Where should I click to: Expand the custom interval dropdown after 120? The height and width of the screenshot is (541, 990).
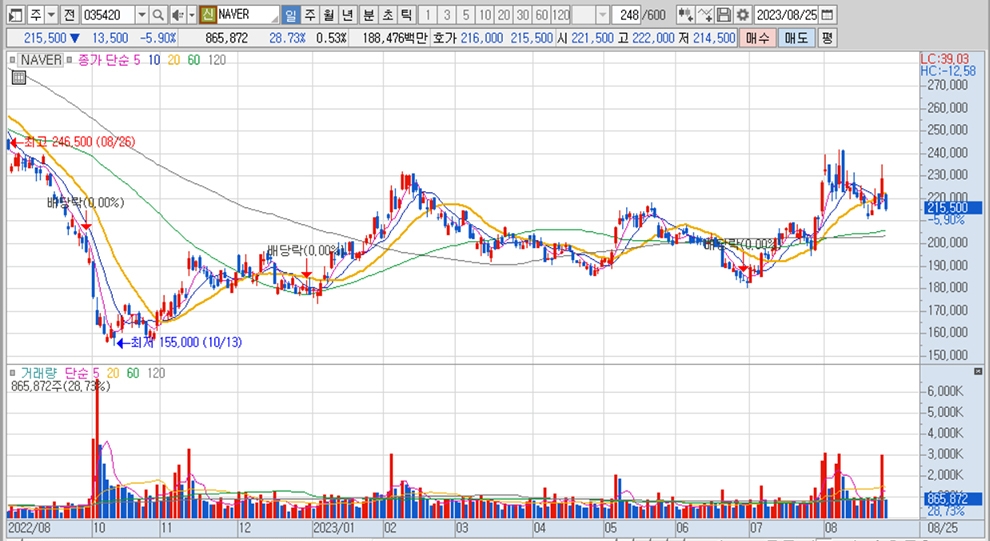pos(602,15)
